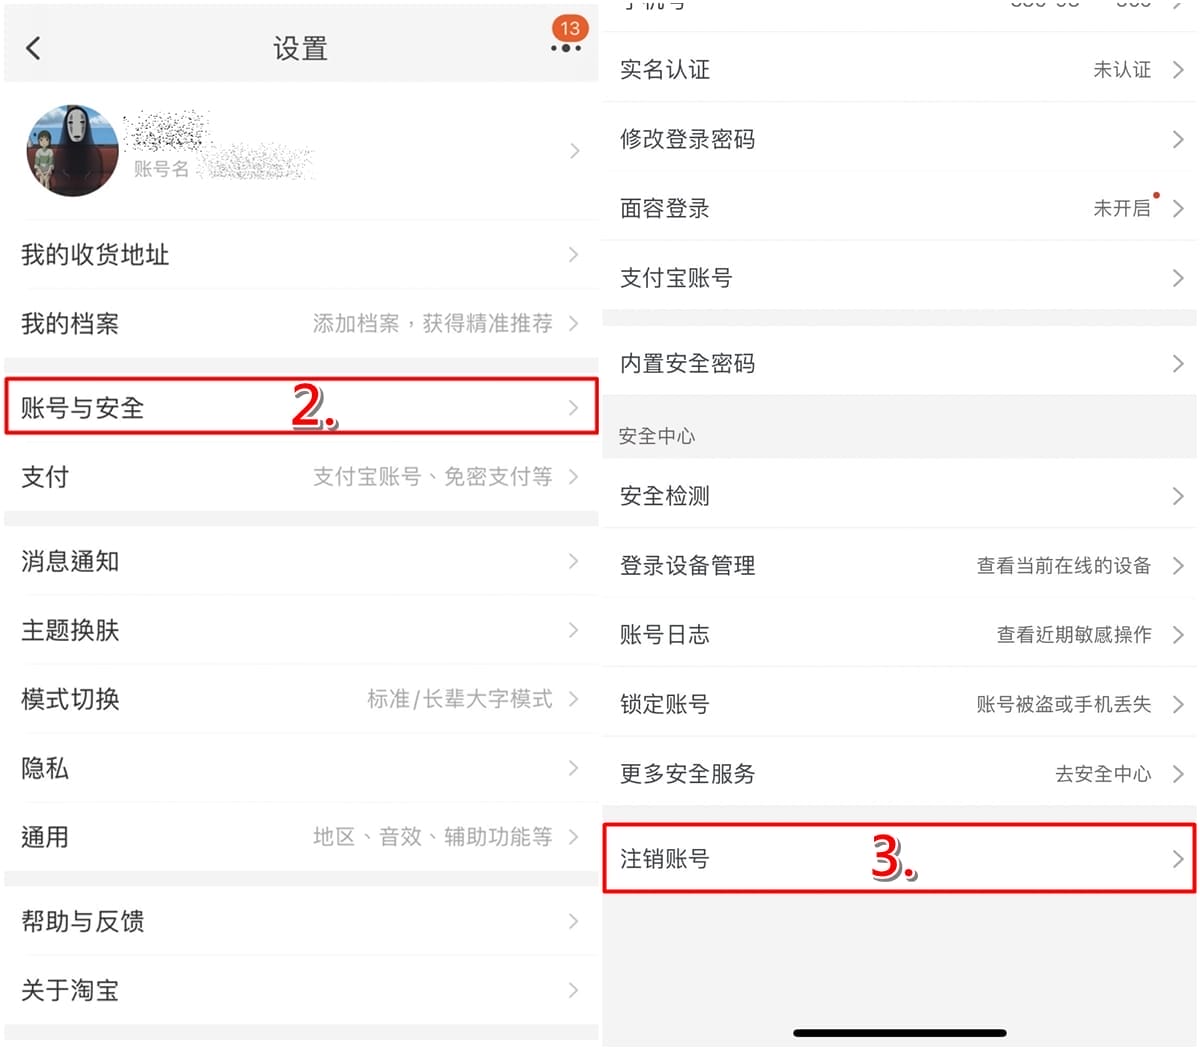
Task: Tap 实名认证 real-name verification row
Action: coord(899,69)
